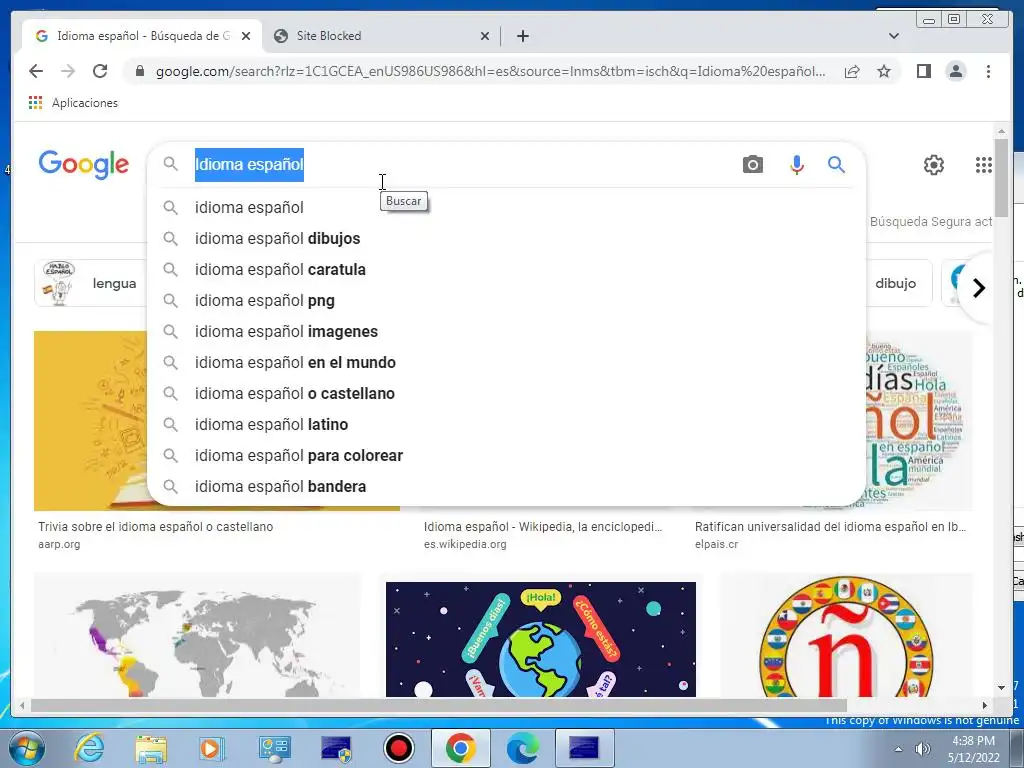Image resolution: width=1024 pixels, height=768 pixels.
Task: Select first plain suggestion idioma español
Action: click(506, 208)
